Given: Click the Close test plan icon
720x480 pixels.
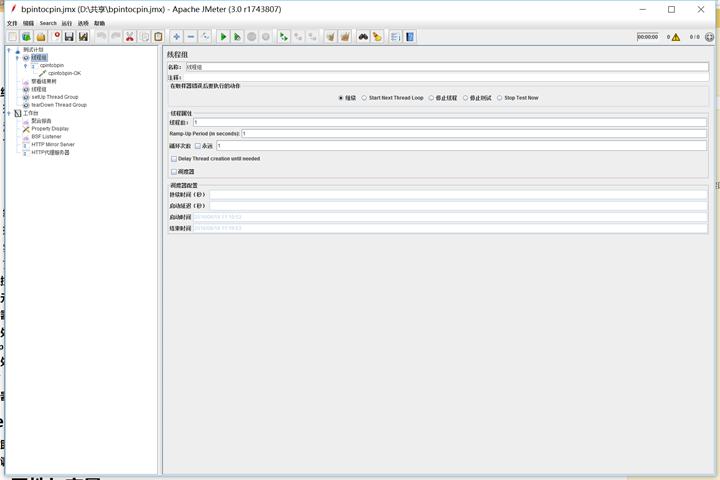Looking at the screenshot, I should 56,37.
